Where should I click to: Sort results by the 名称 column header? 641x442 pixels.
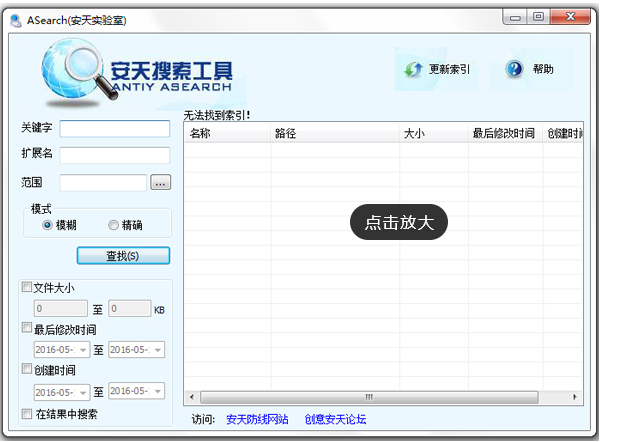tap(227, 133)
